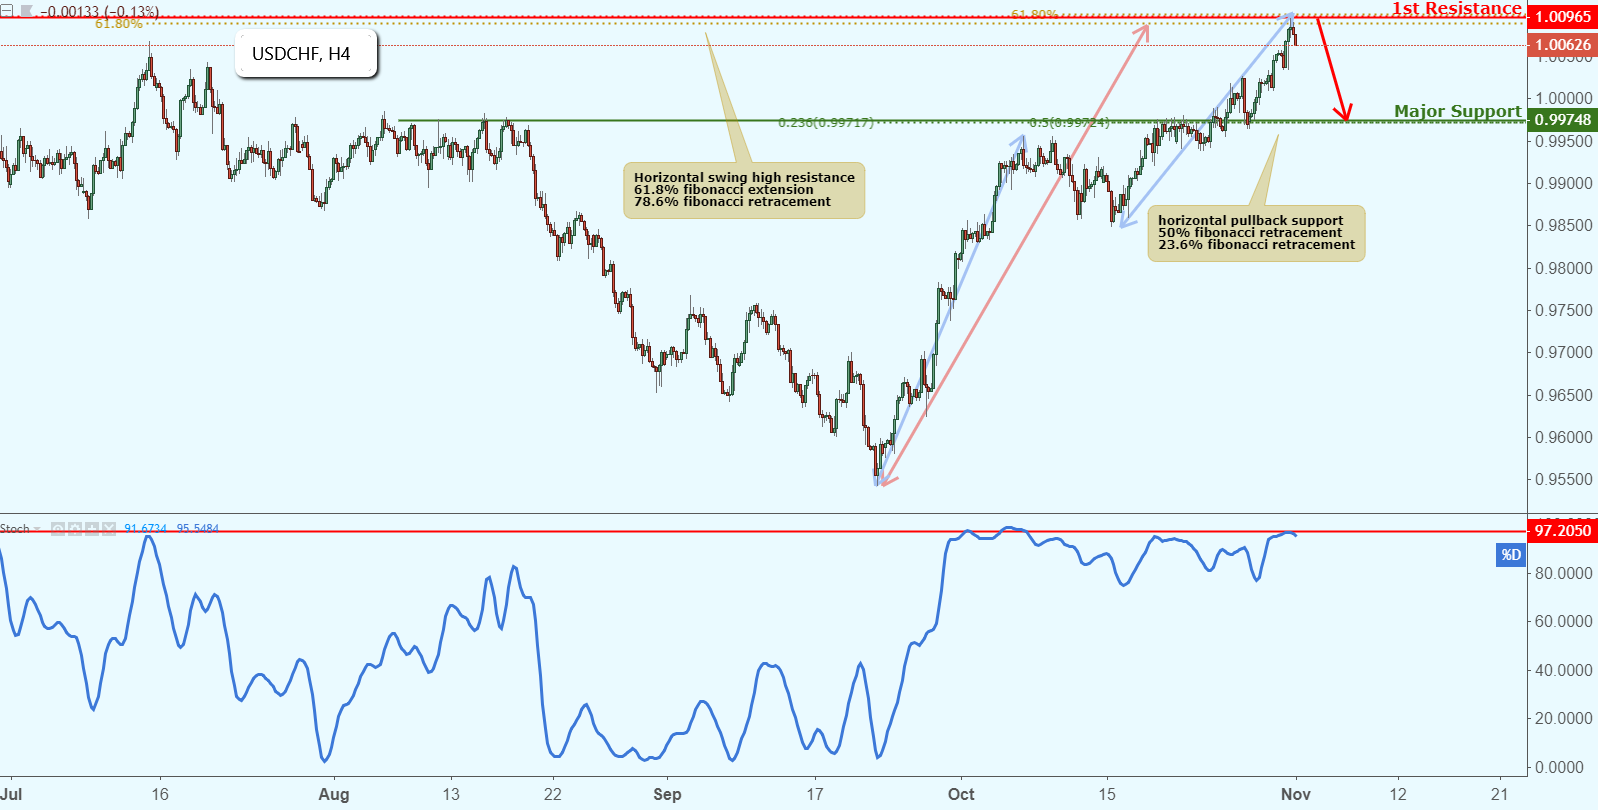1598x810 pixels.
Task: Click the 22 date label on time axis
Action: coord(553,794)
